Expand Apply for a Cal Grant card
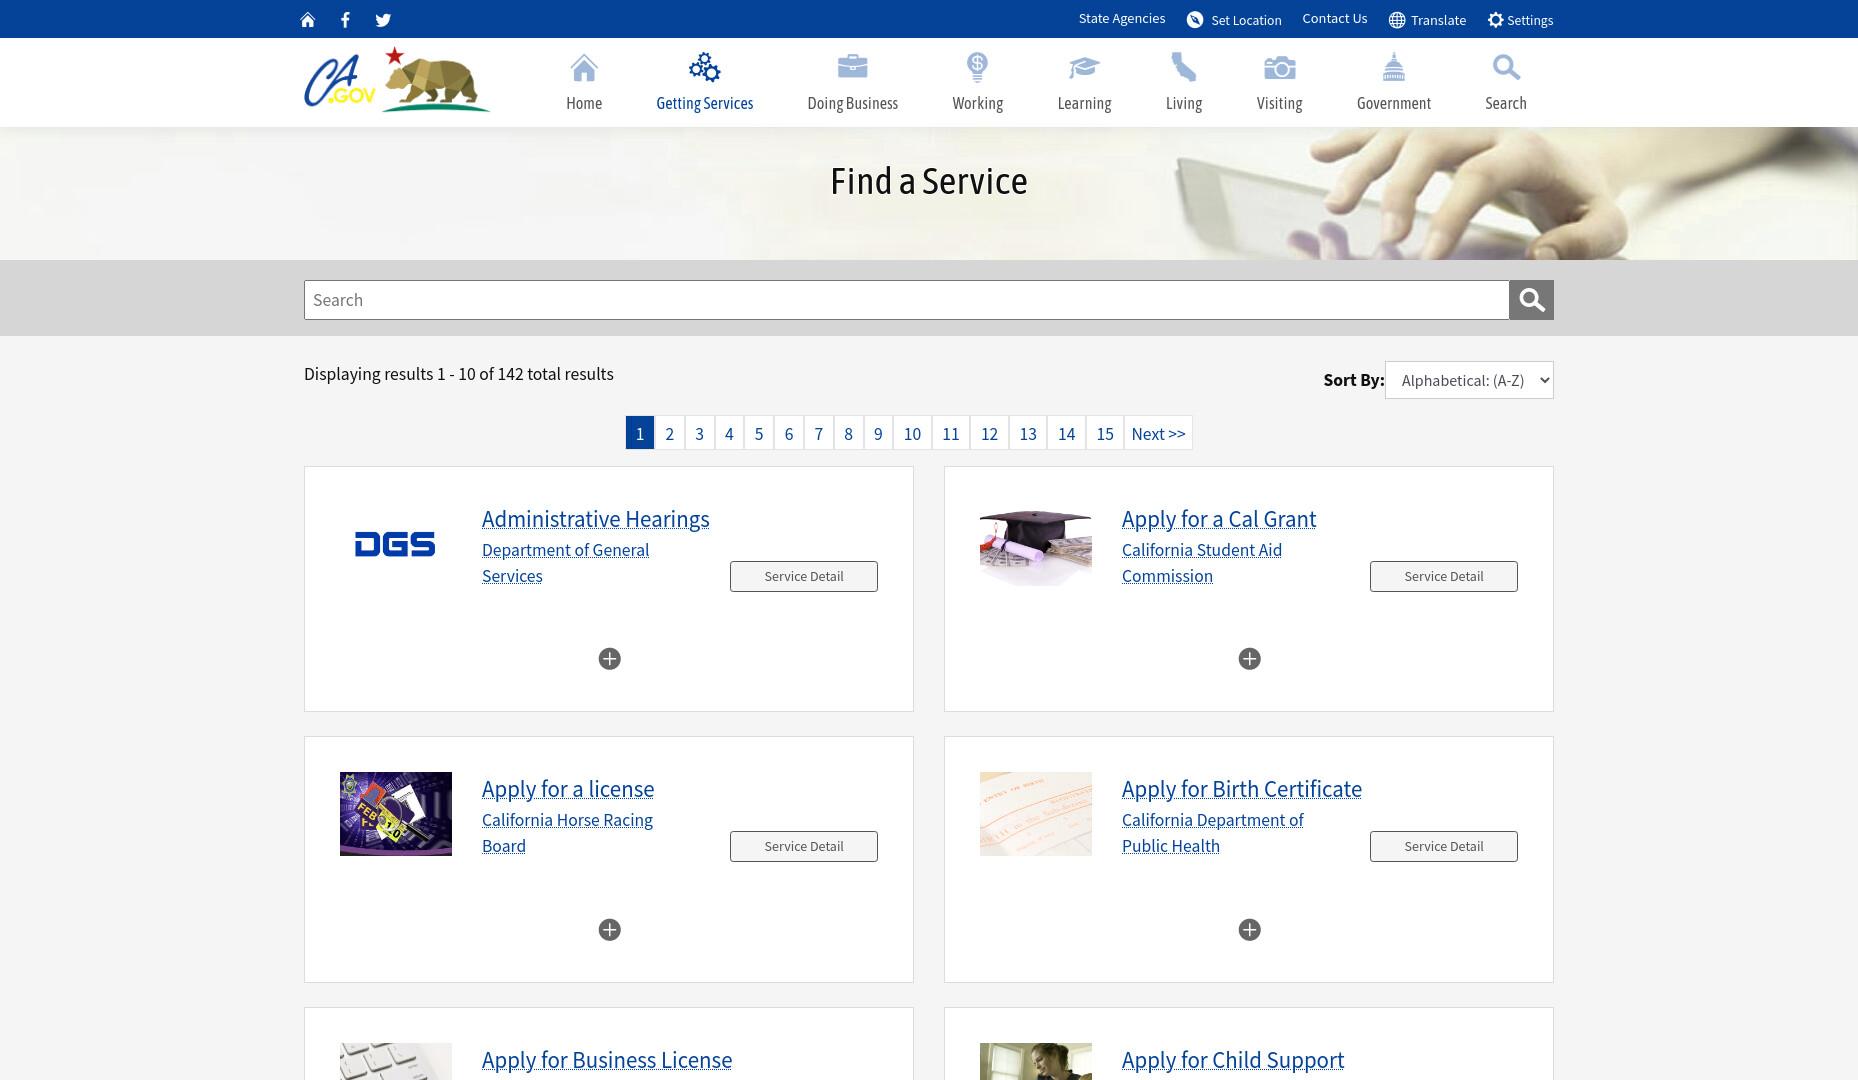The width and height of the screenshot is (1858, 1080). (1249, 659)
